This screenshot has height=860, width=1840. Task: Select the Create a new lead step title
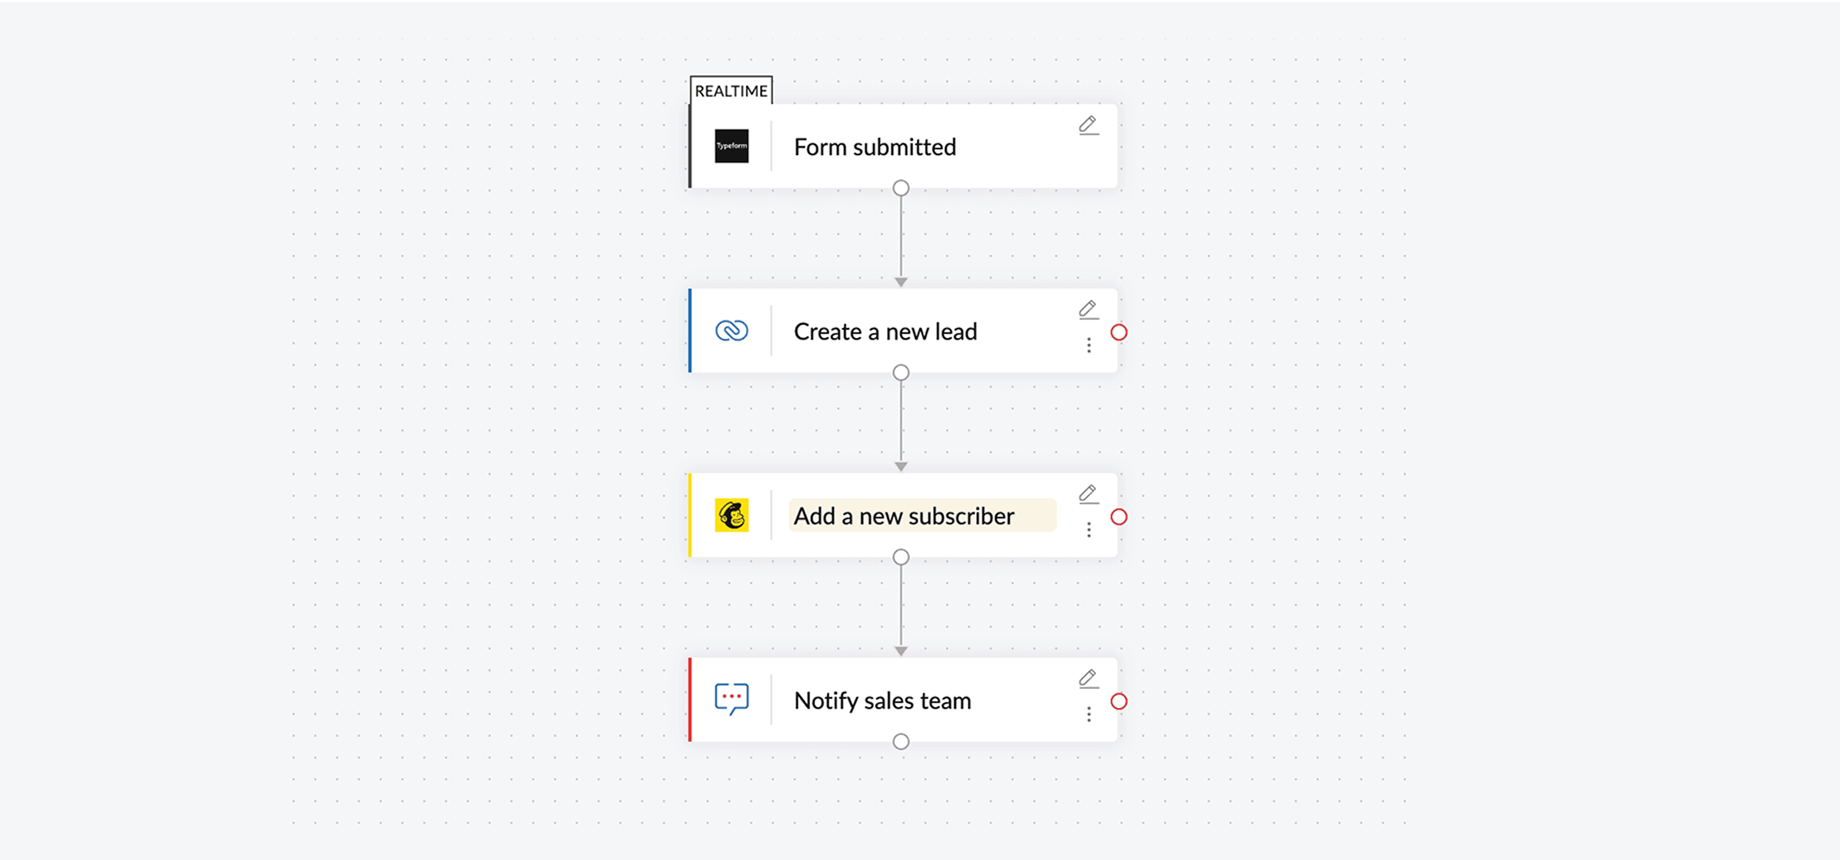click(885, 332)
